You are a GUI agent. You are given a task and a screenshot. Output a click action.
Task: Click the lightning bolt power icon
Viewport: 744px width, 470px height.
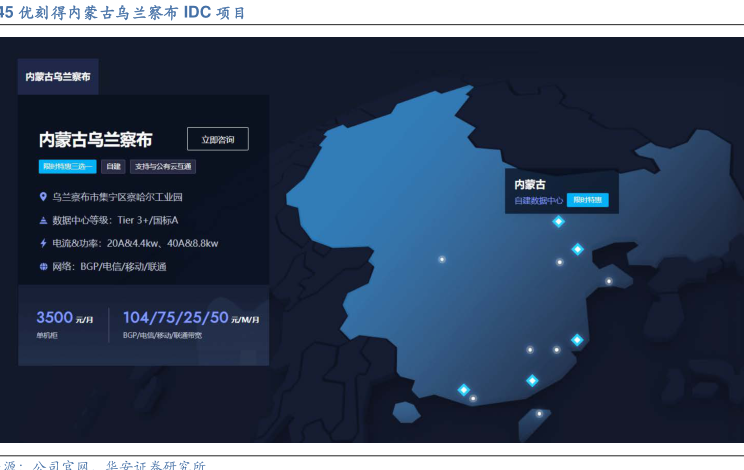(x=43, y=243)
